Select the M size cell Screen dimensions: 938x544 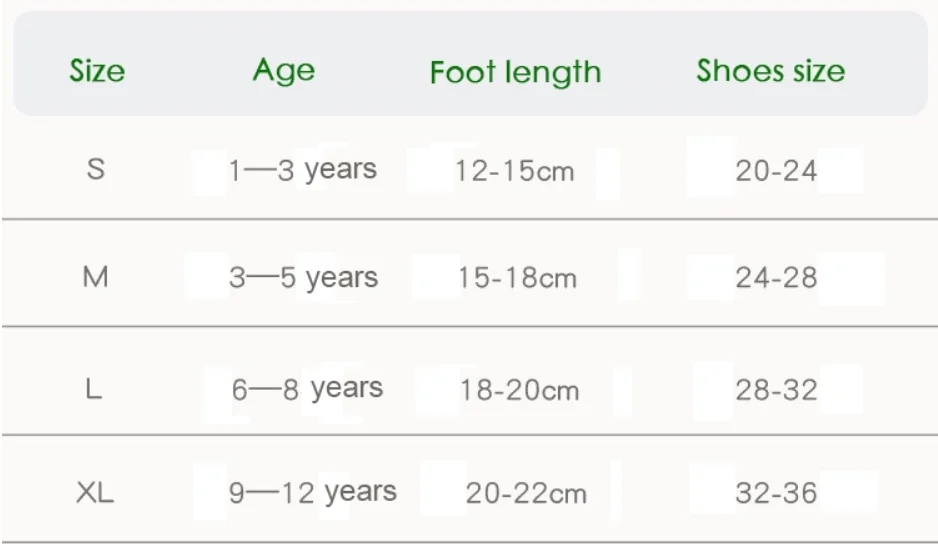point(95,277)
